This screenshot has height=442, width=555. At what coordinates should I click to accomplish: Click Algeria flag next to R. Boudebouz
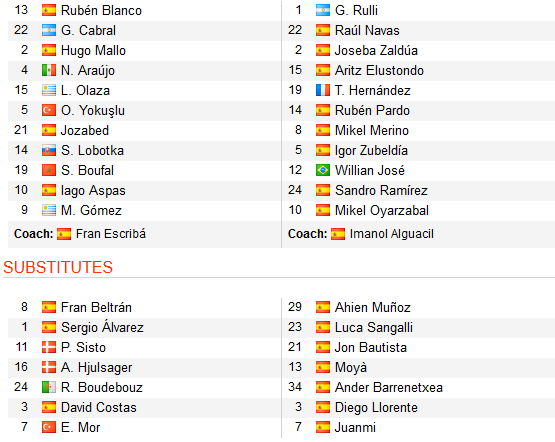49,388
